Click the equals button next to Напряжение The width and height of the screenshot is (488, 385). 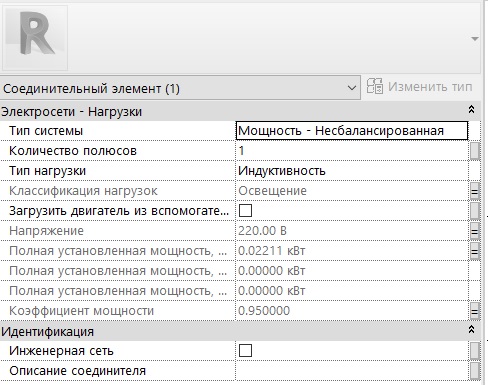click(474, 231)
